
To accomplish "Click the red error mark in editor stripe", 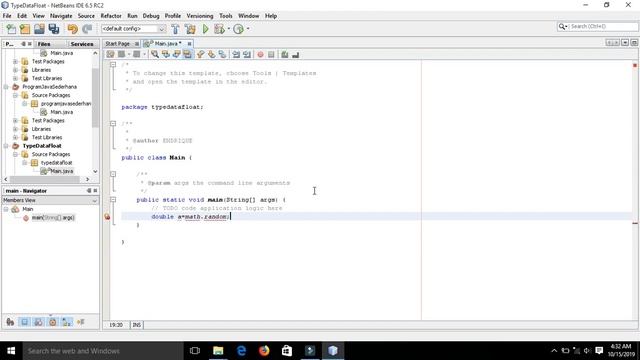I will click(635, 223).
